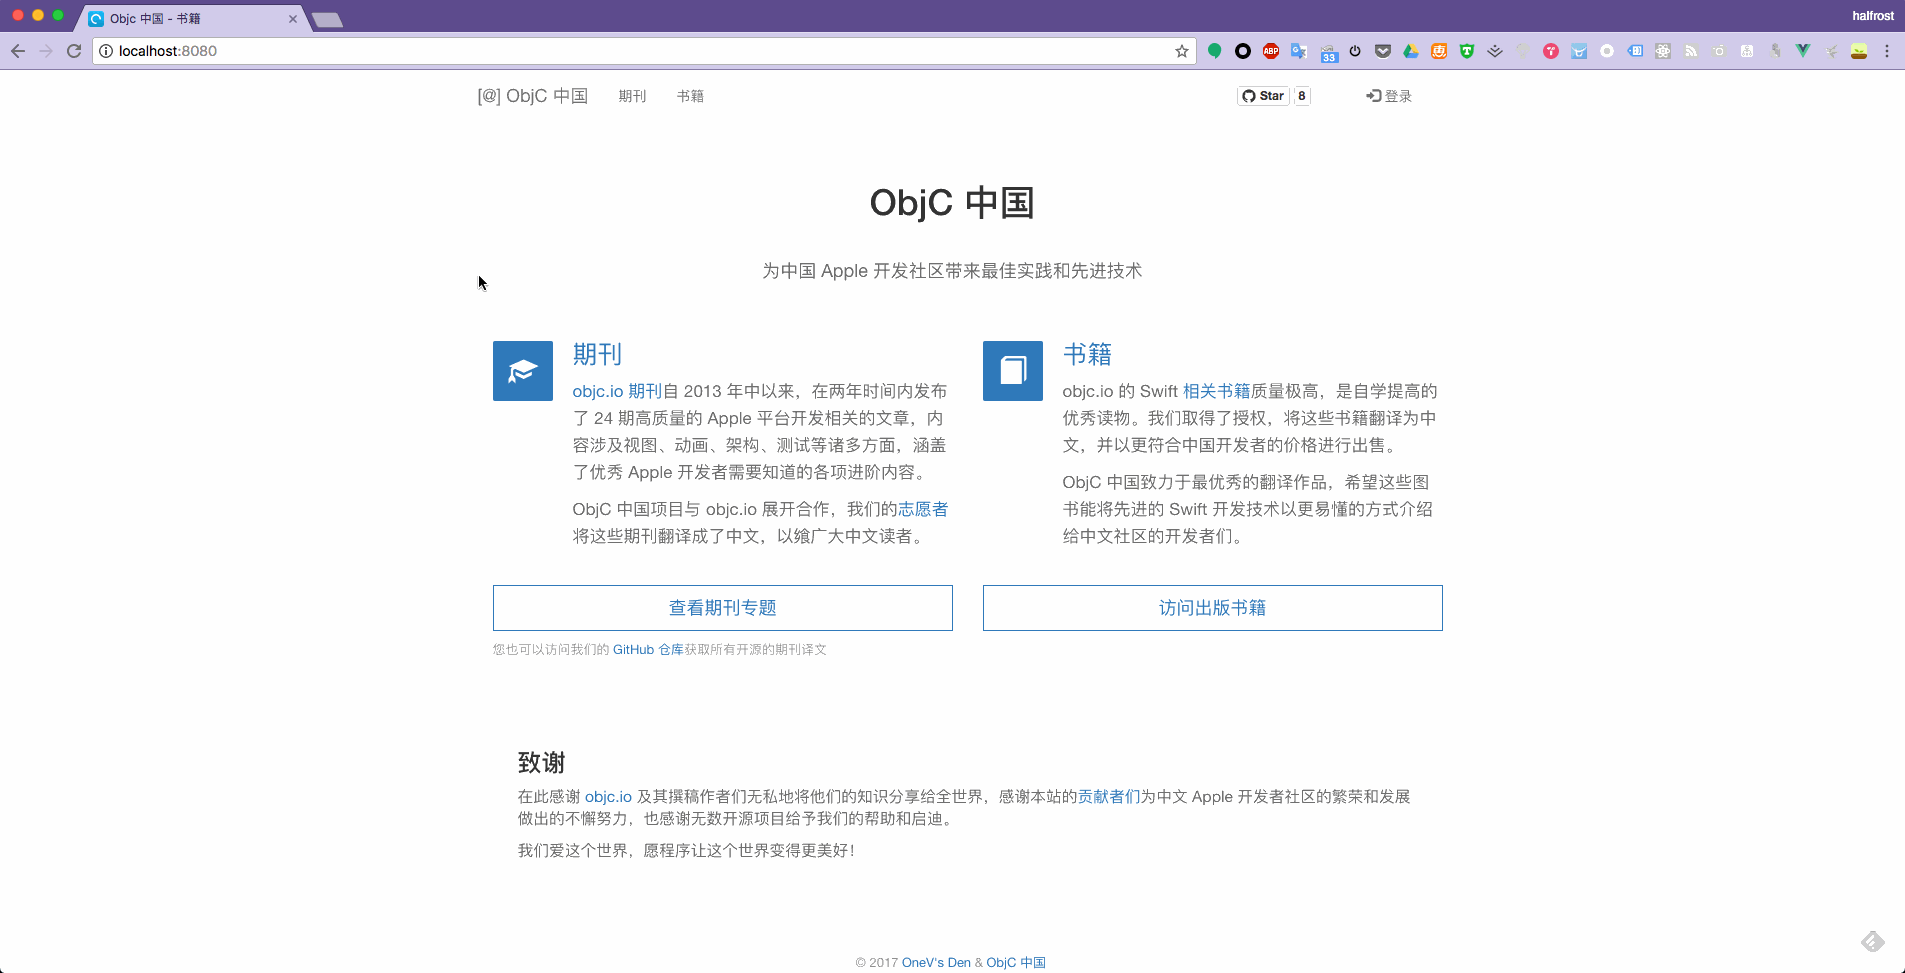This screenshot has width=1905, height=973.
Task: Open the 书籍 section heading link
Action: (1087, 354)
